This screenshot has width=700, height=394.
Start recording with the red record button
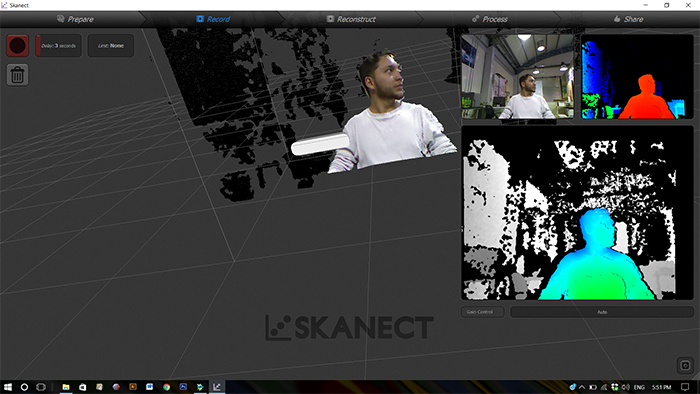[x=17, y=46]
